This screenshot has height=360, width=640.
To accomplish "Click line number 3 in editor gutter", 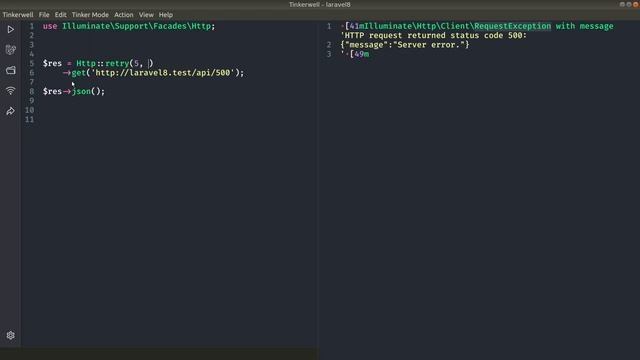I will coord(31,44).
